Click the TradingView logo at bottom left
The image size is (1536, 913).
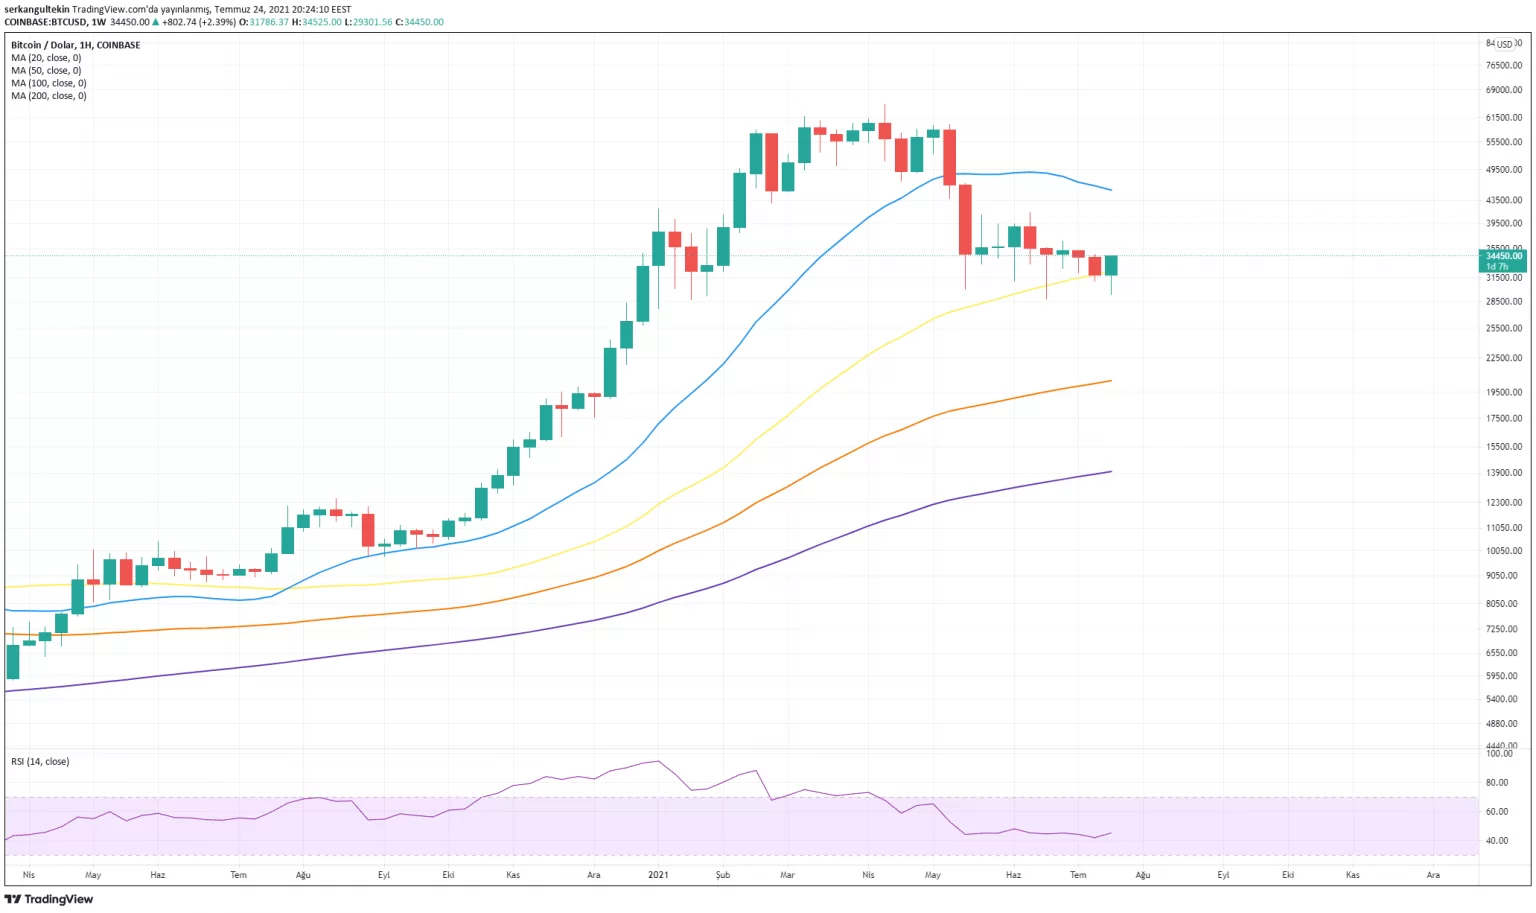[x=49, y=899]
